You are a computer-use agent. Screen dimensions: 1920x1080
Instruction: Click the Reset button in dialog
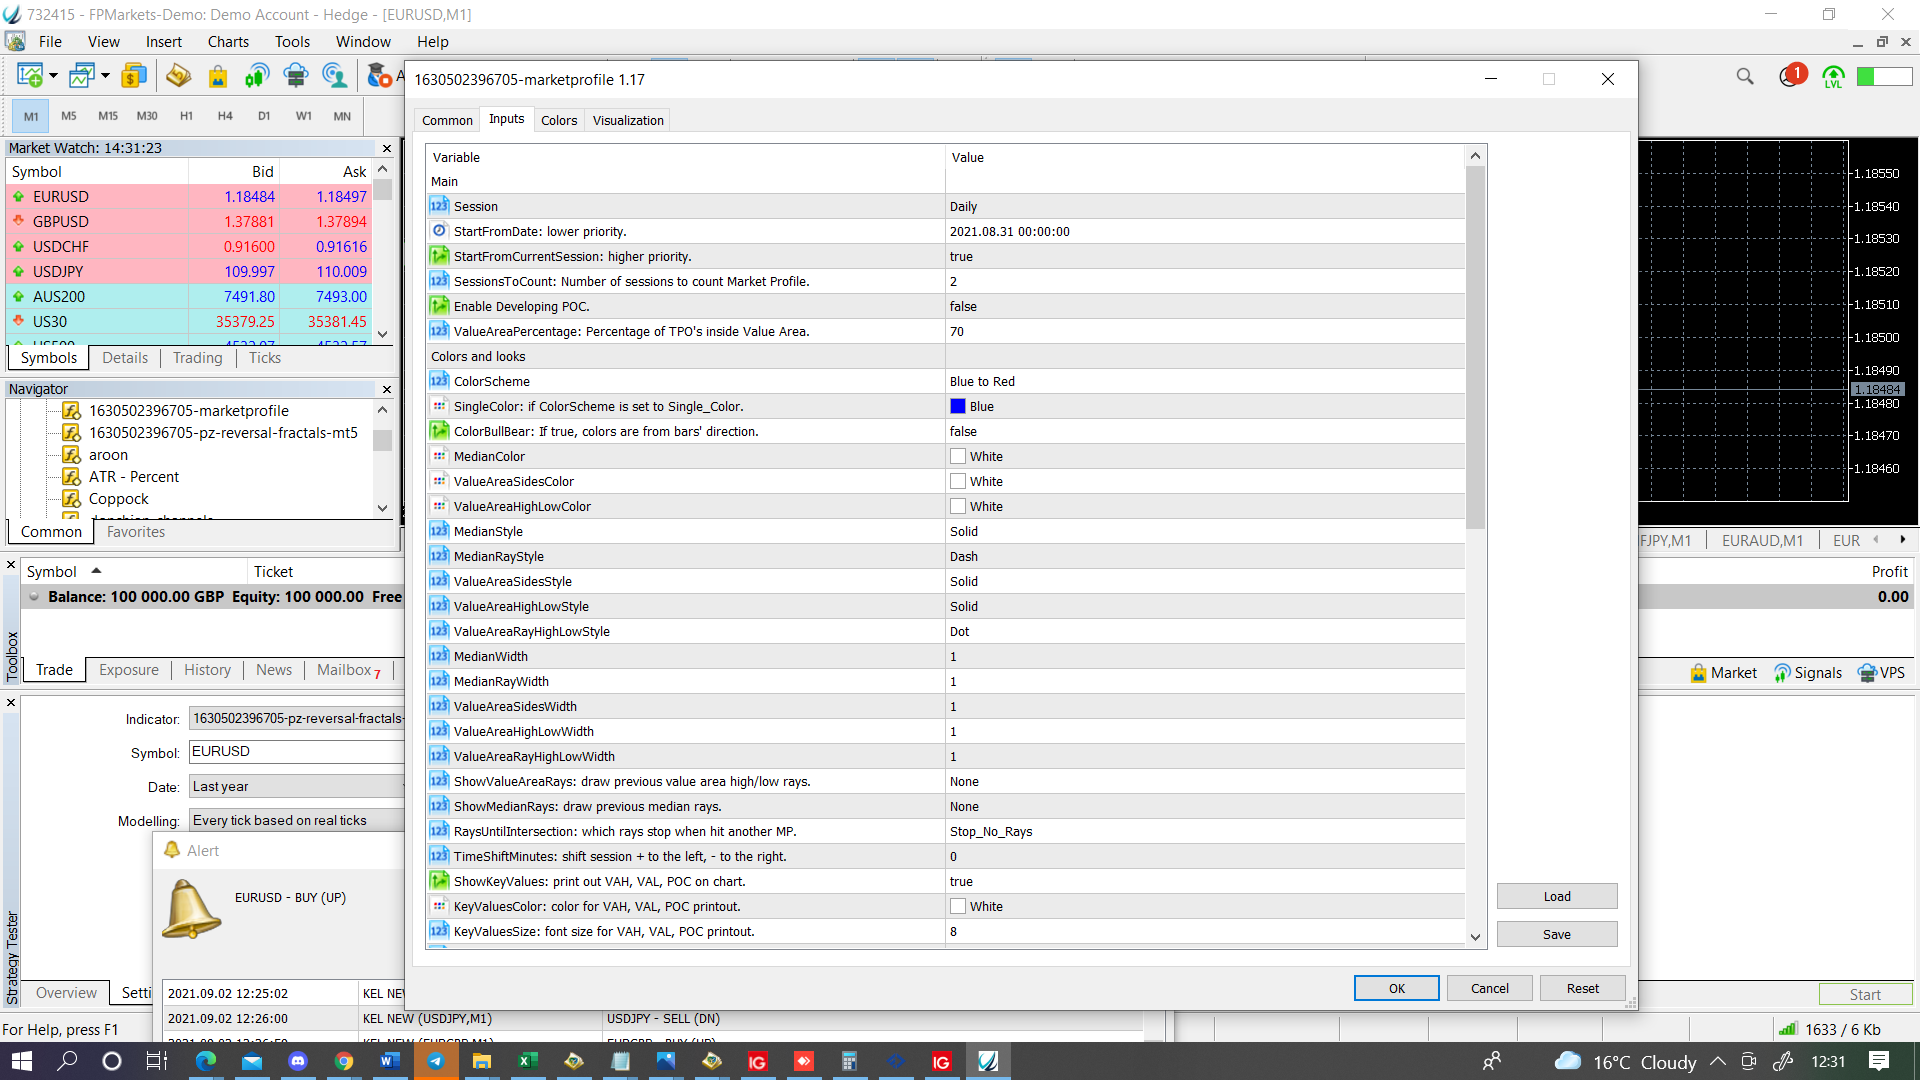1583,988
